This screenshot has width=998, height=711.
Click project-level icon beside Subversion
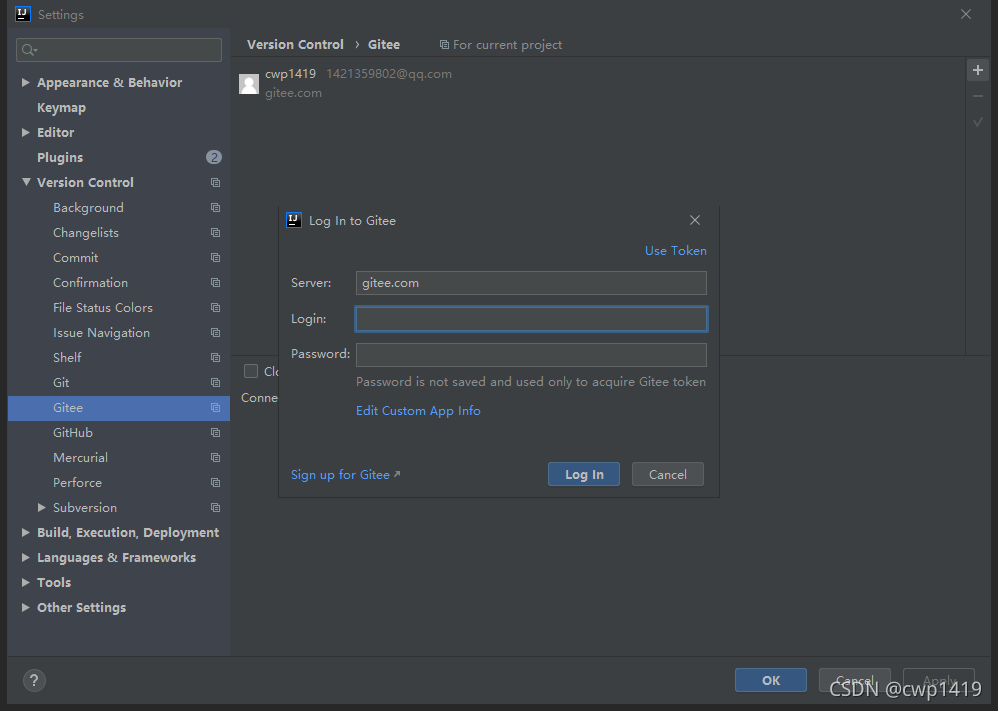(x=216, y=508)
